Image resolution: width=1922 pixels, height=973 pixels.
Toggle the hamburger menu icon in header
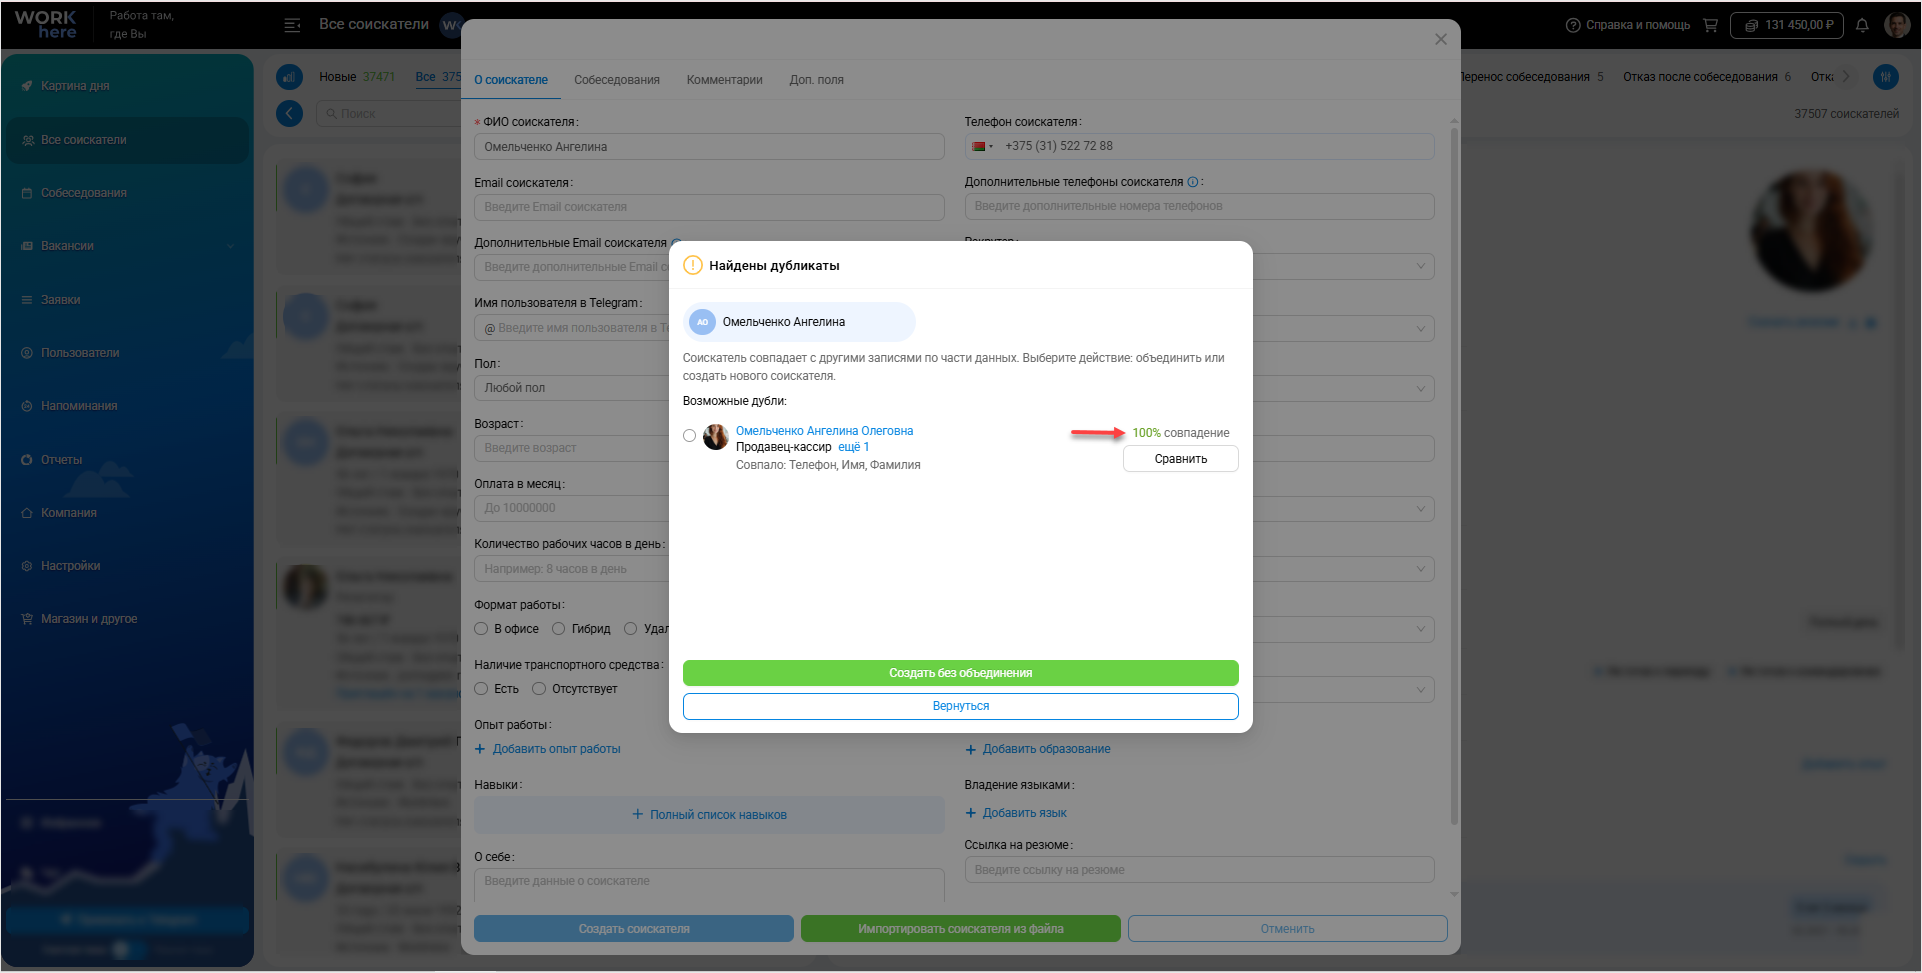tap(292, 25)
